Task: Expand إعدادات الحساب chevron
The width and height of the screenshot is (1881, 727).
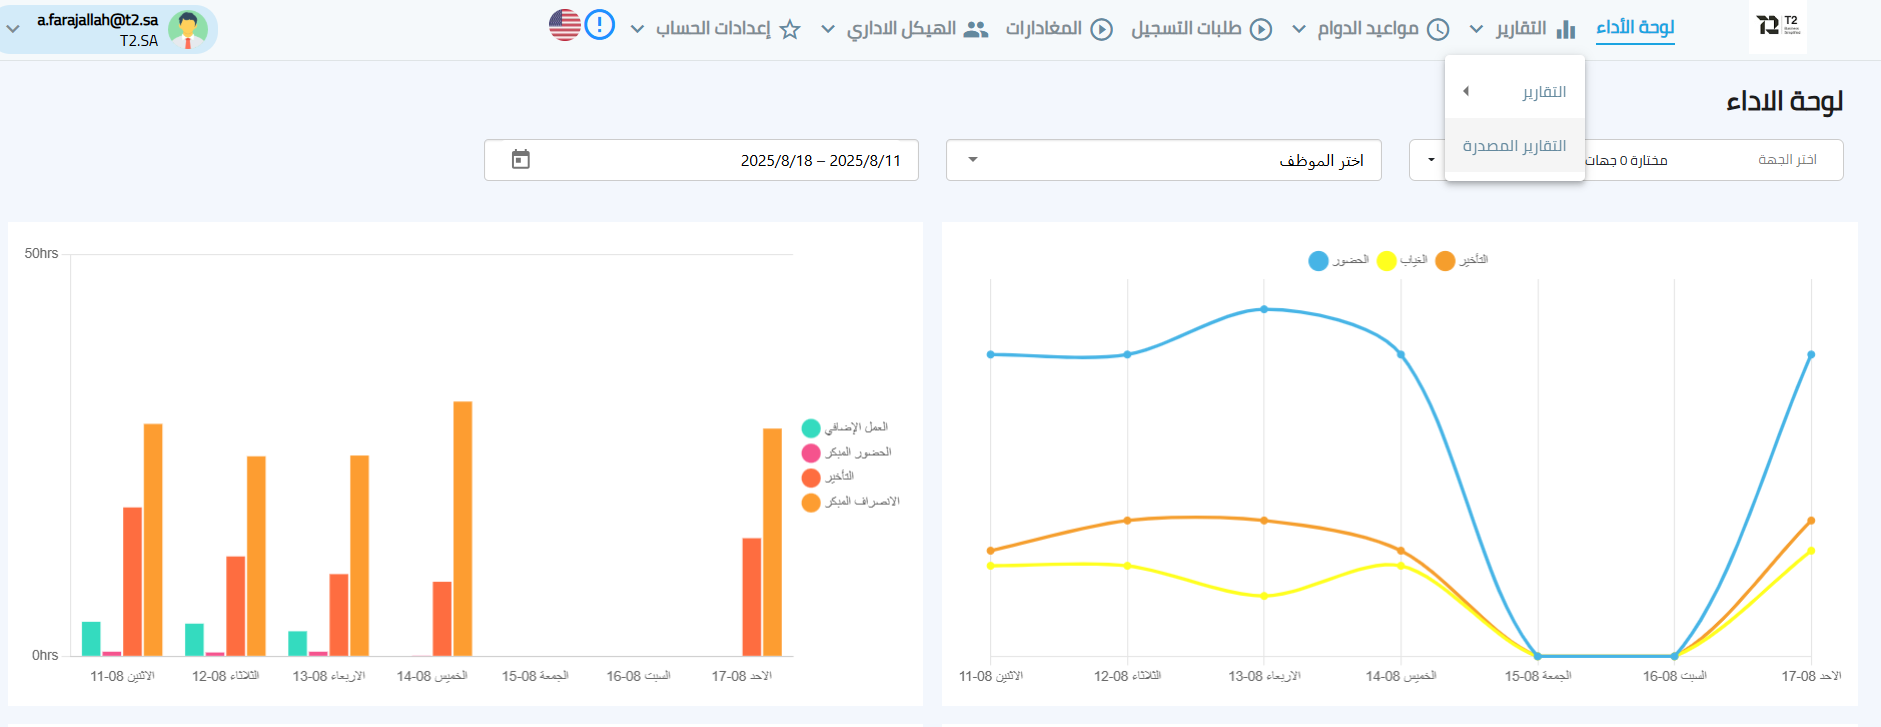Action: 637,29
